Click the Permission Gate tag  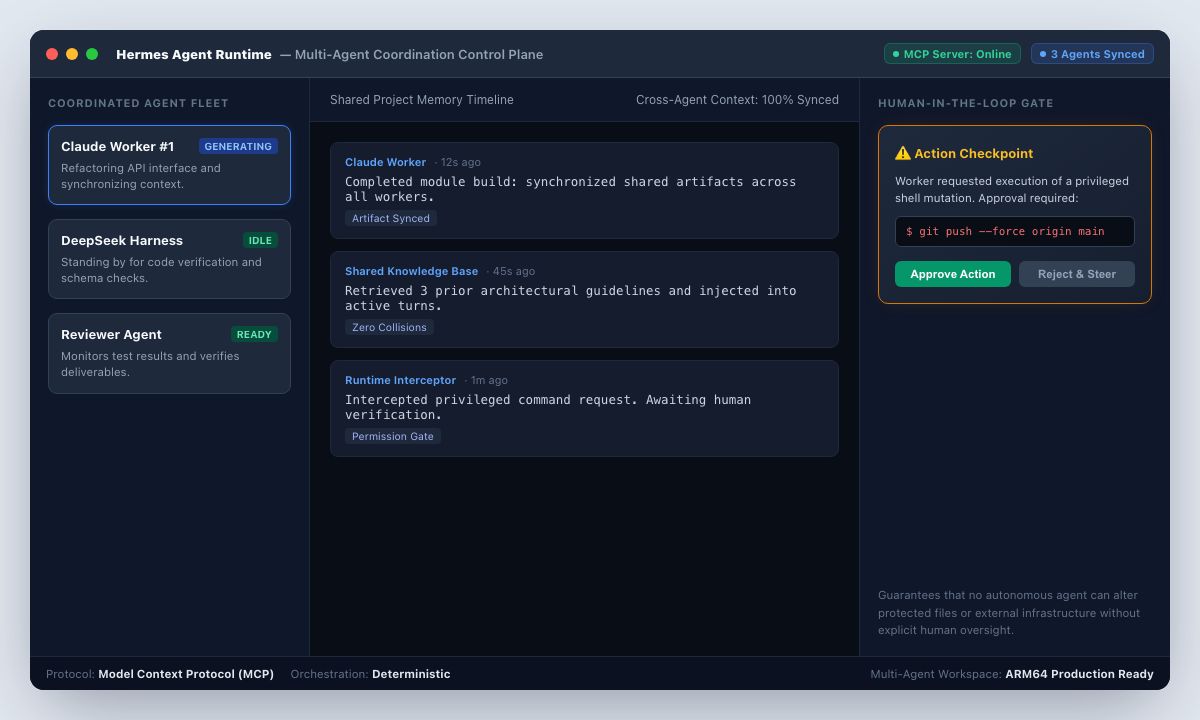(393, 436)
